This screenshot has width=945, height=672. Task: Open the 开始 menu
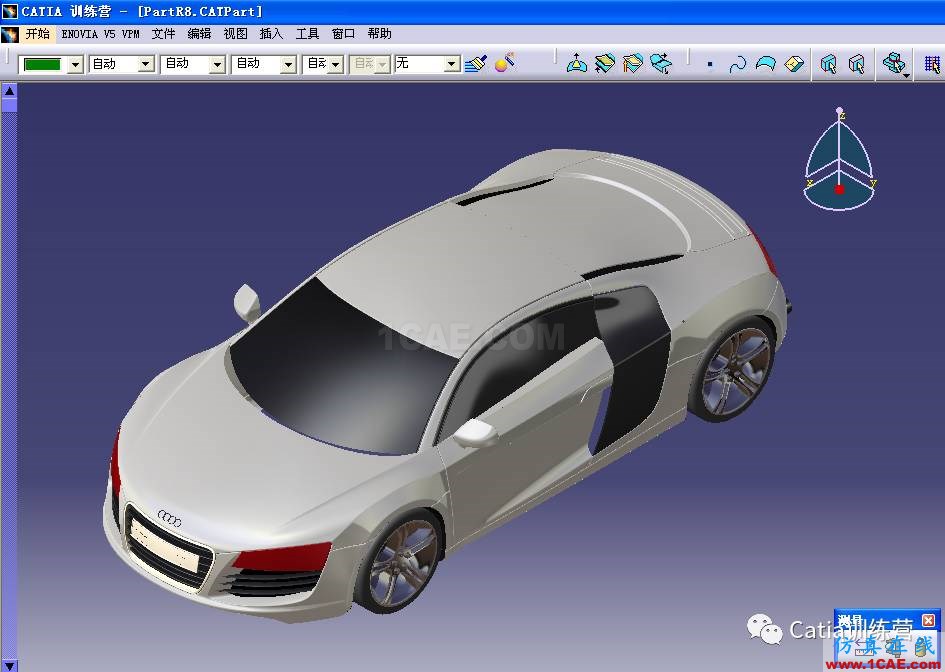click(x=37, y=34)
